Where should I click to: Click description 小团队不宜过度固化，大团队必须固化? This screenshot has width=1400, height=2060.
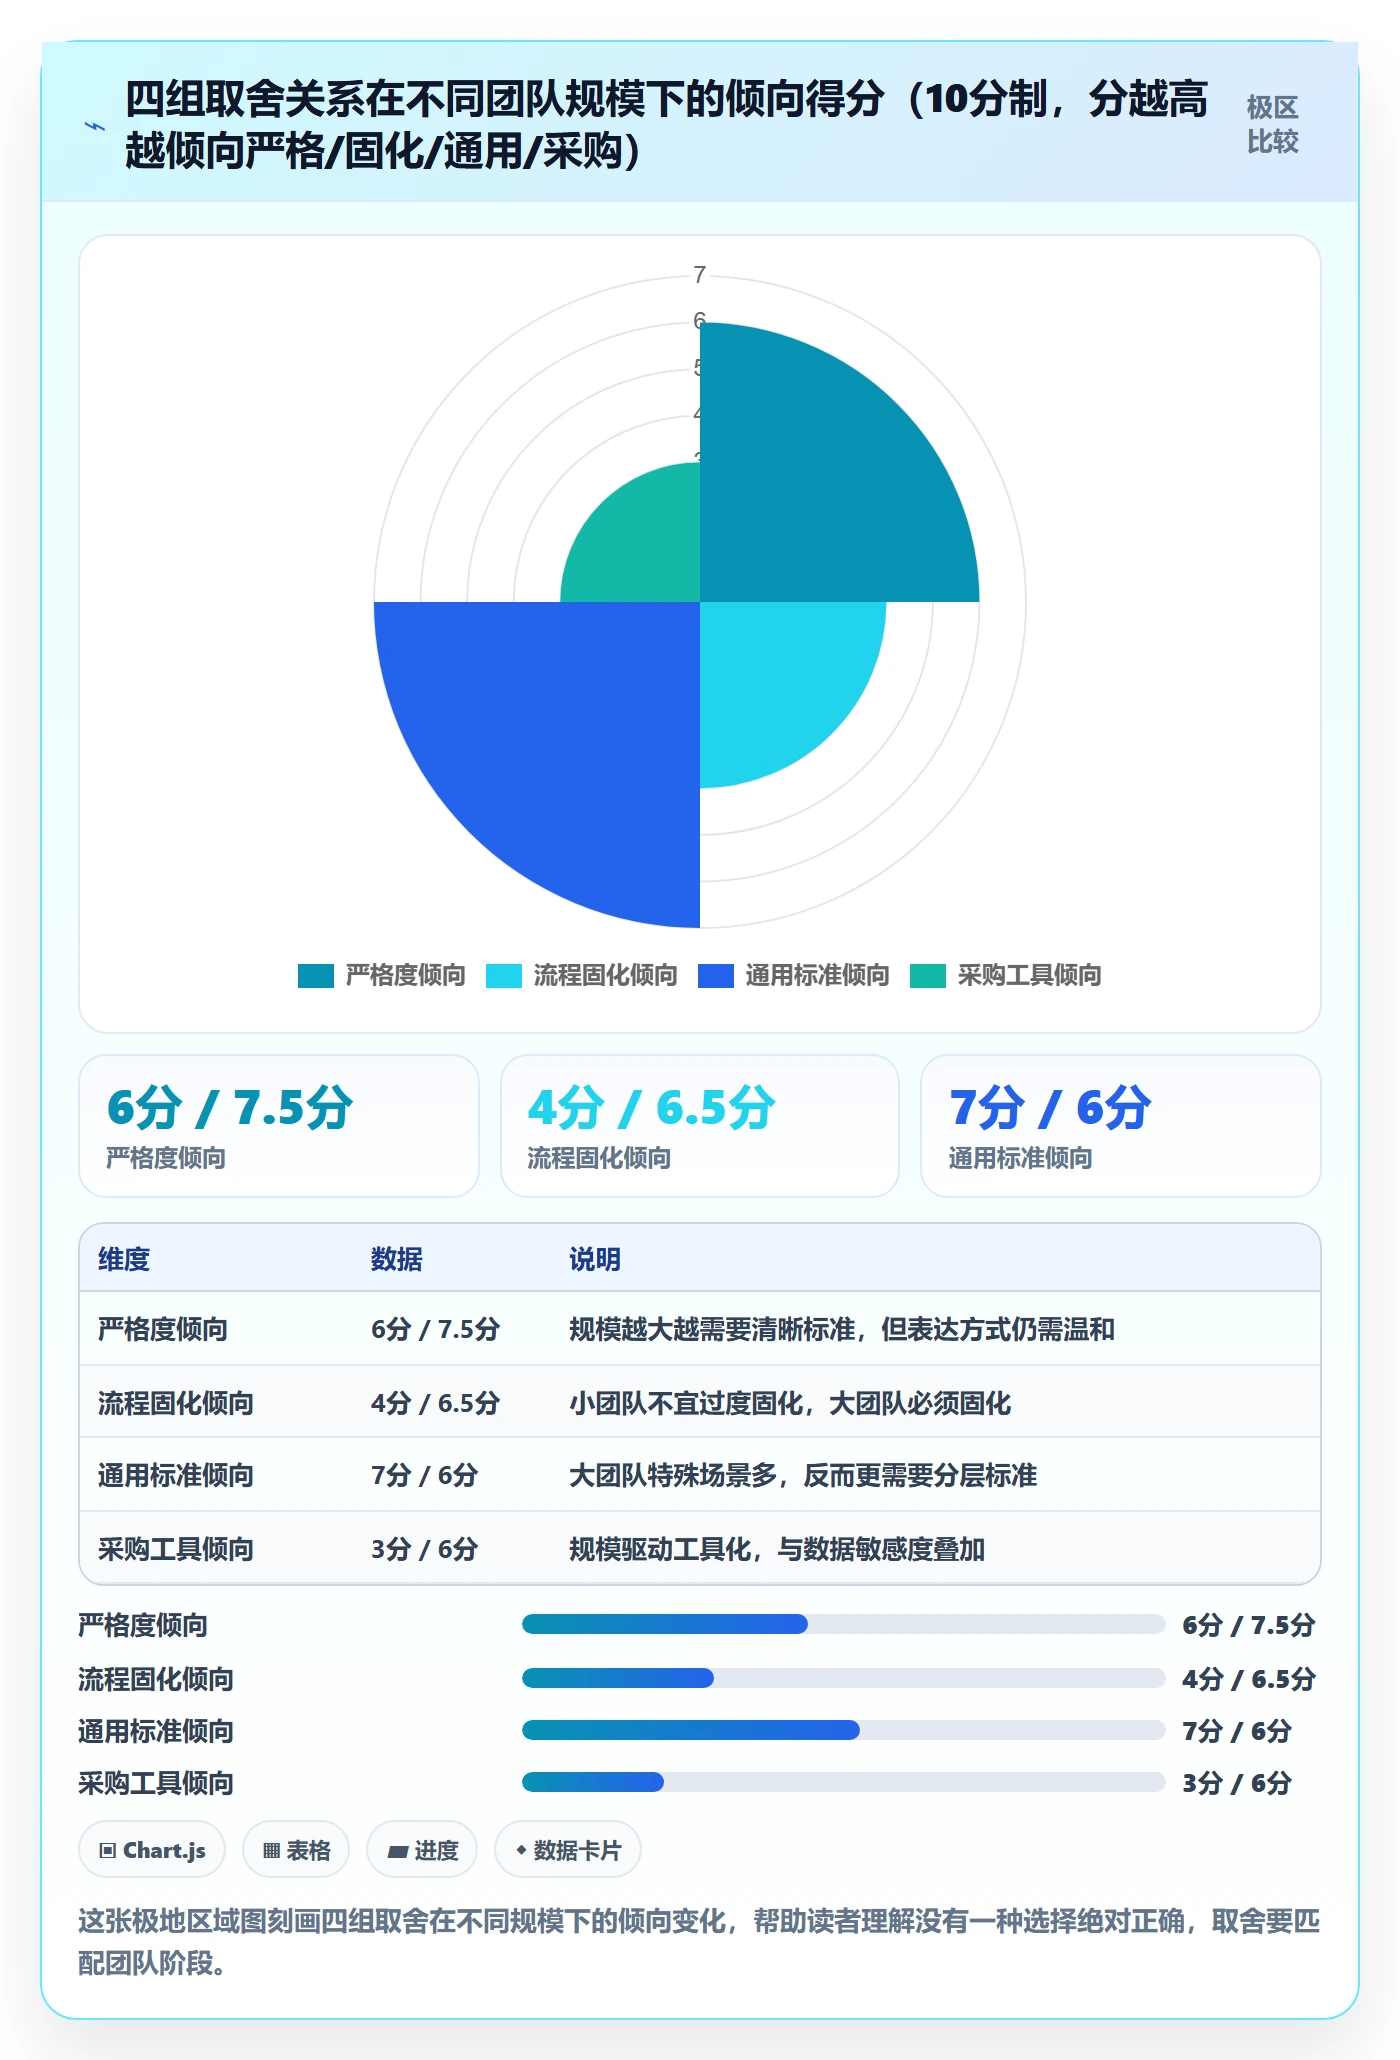click(x=790, y=1403)
